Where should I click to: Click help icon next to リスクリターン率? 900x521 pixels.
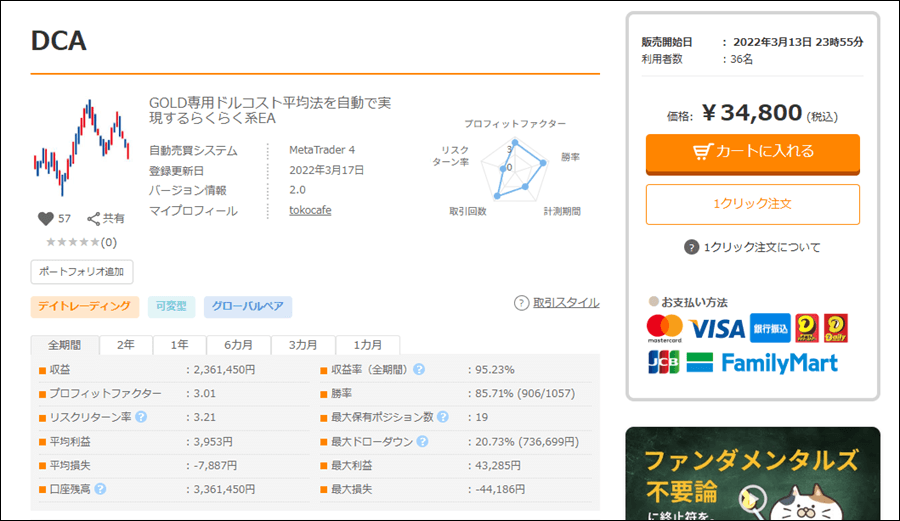pos(142,417)
